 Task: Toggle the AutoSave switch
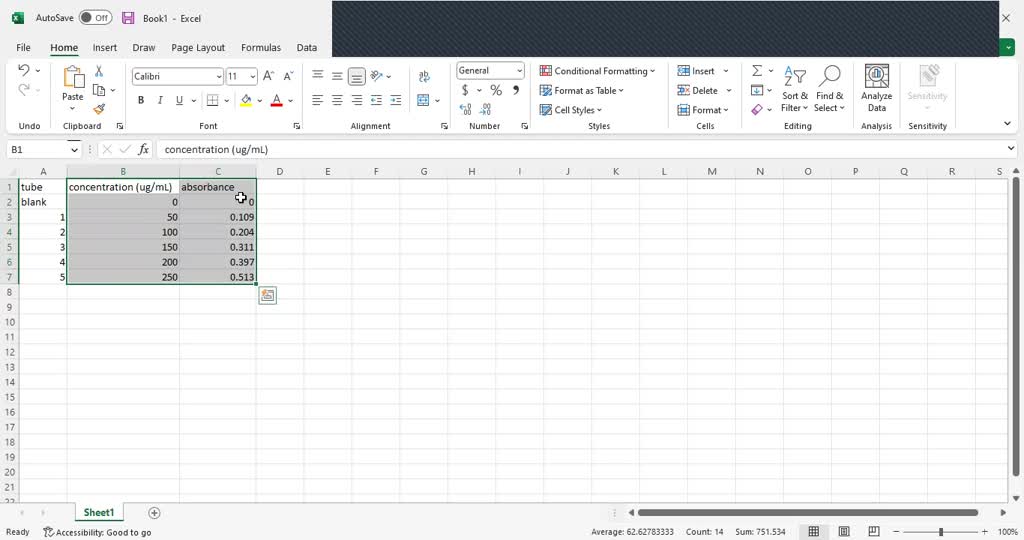[95, 18]
